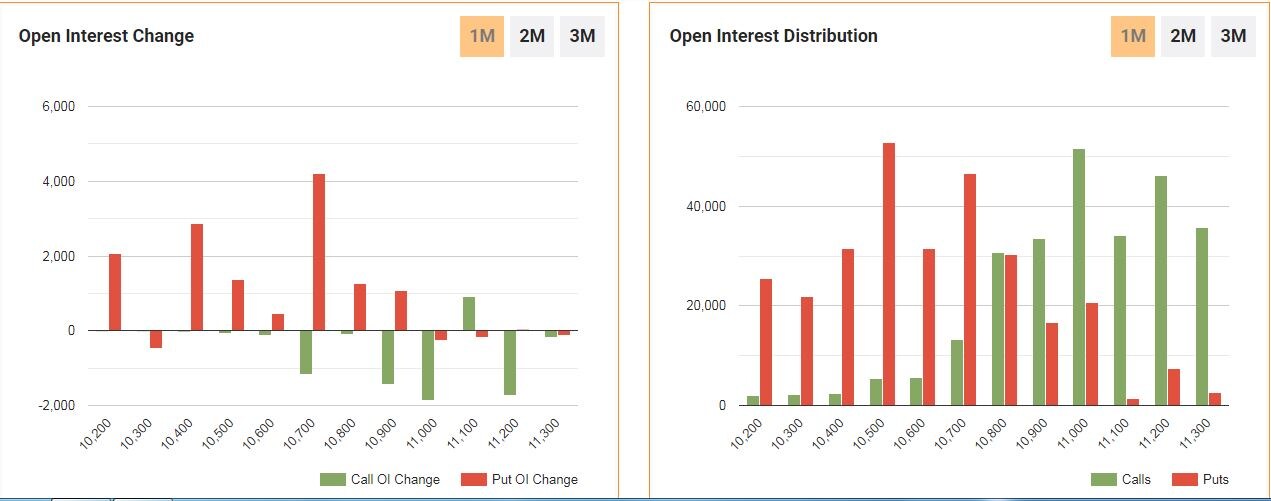Click the green Calls legend swatch
The height and width of the screenshot is (501, 1271).
1103,480
